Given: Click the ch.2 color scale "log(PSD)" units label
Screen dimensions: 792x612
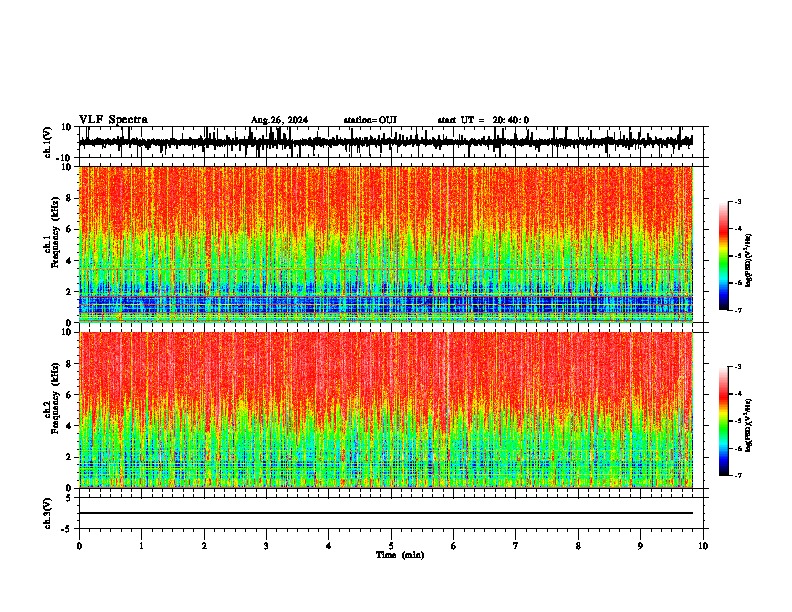Looking at the screenshot, I should pyautogui.click(x=748, y=425).
